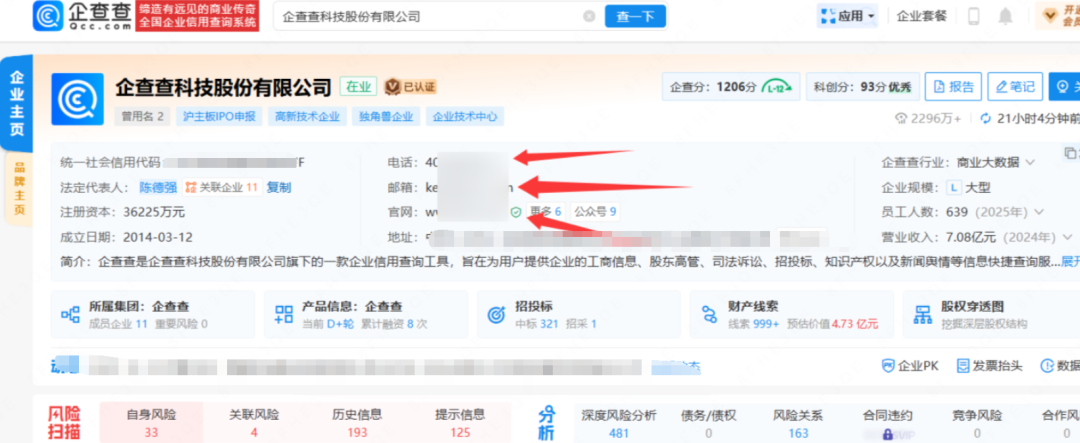The width and height of the screenshot is (1080, 443).
Task: Click the 高新技术企业 tag
Action: [307, 116]
